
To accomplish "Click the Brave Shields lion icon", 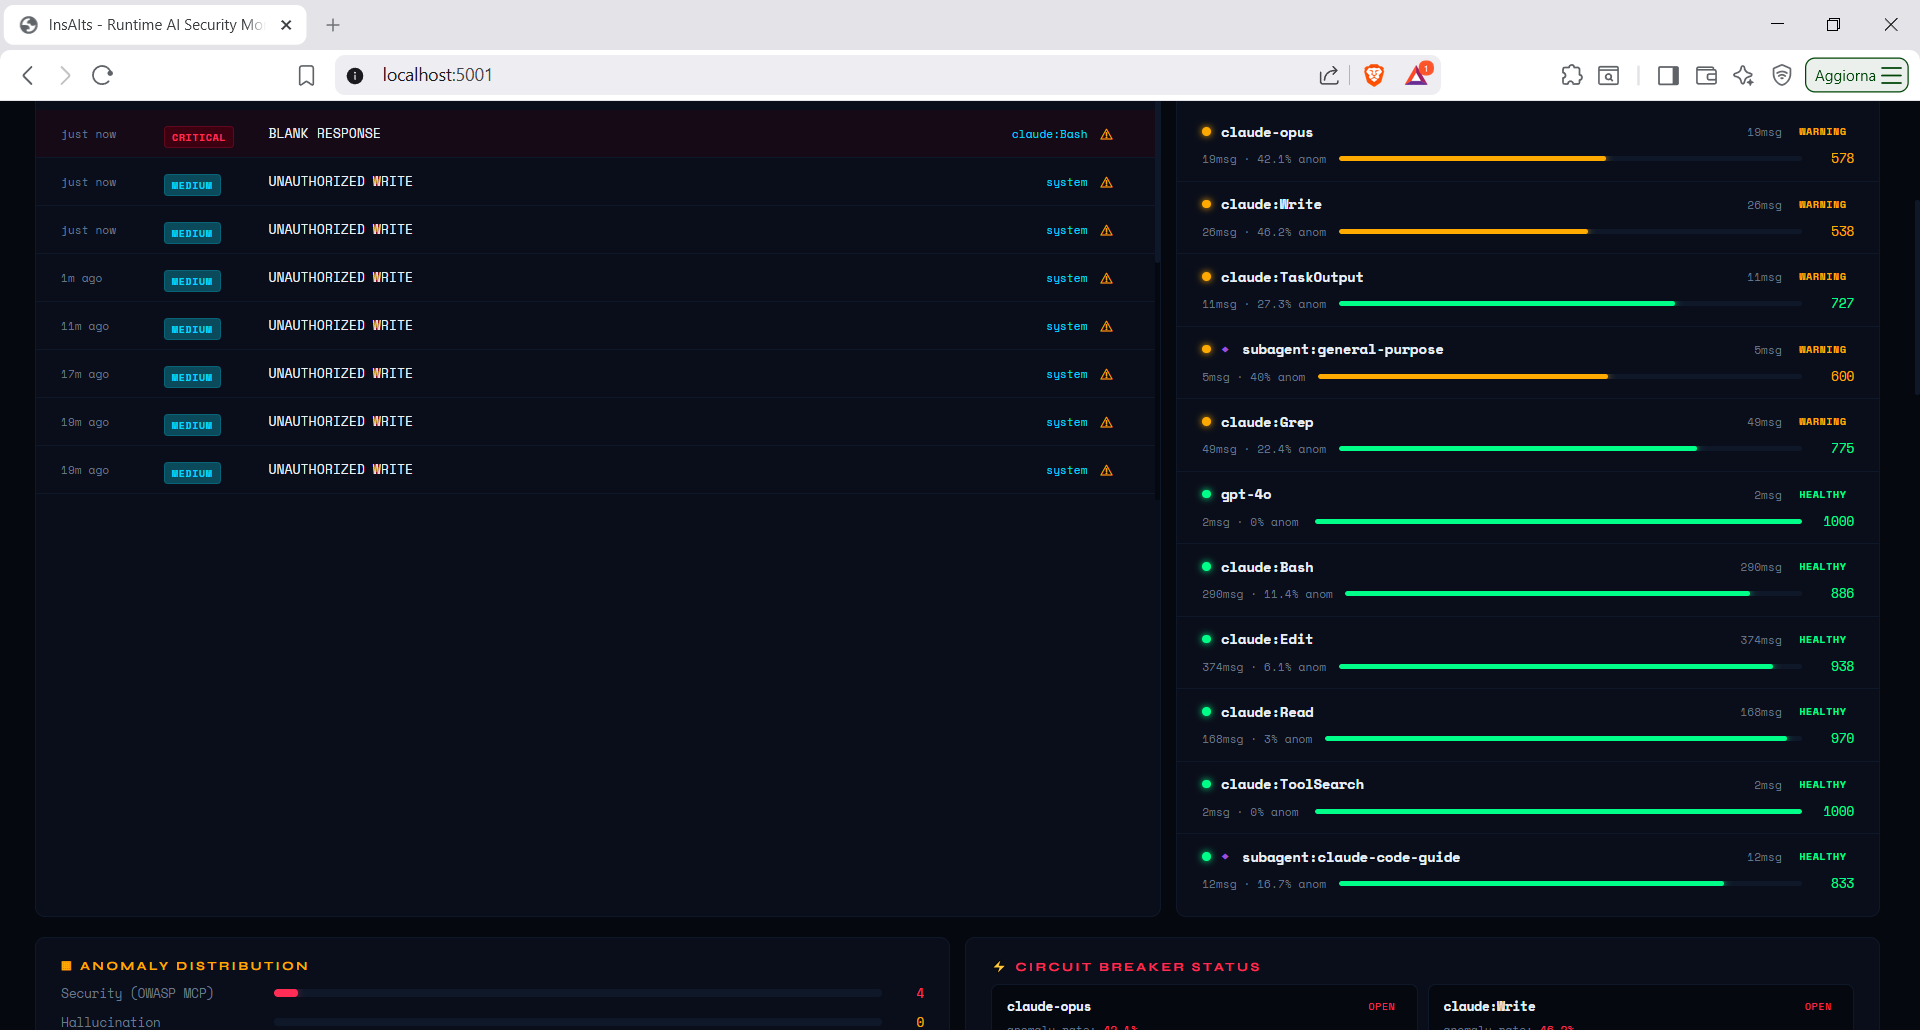I will click(1374, 75).
